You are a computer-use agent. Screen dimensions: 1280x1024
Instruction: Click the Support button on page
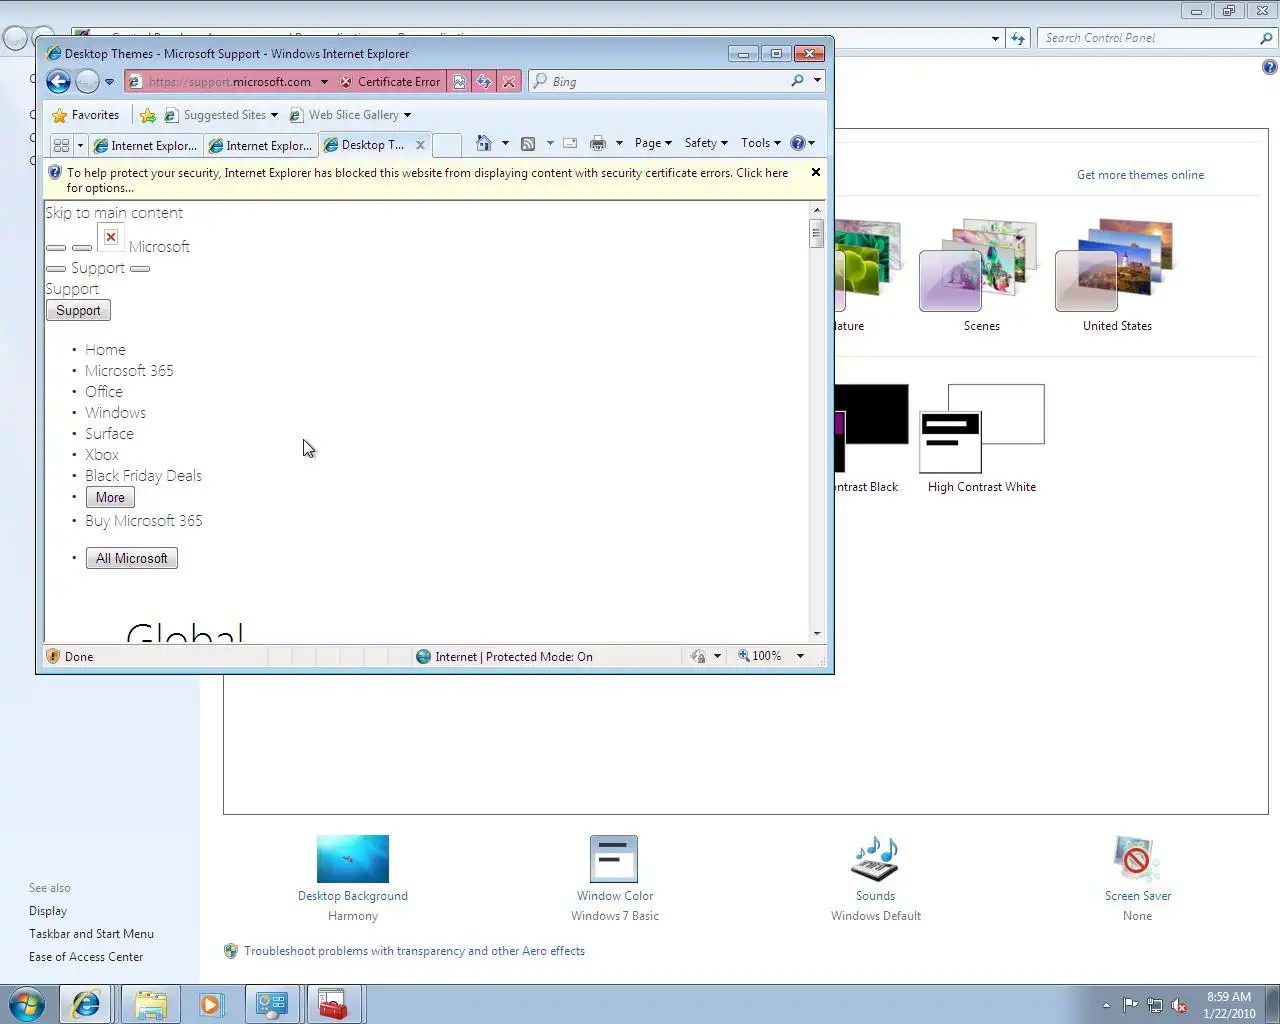pyautogui.click(x=78, y=311)
